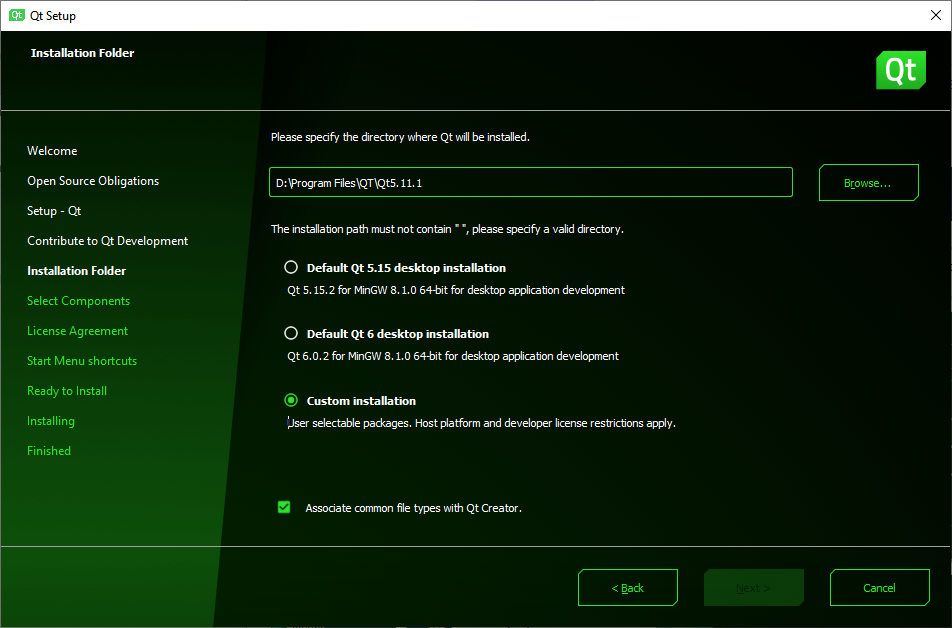Select Contribute to Qt Development step
952x628 pixels.
(x=107, y=241)
